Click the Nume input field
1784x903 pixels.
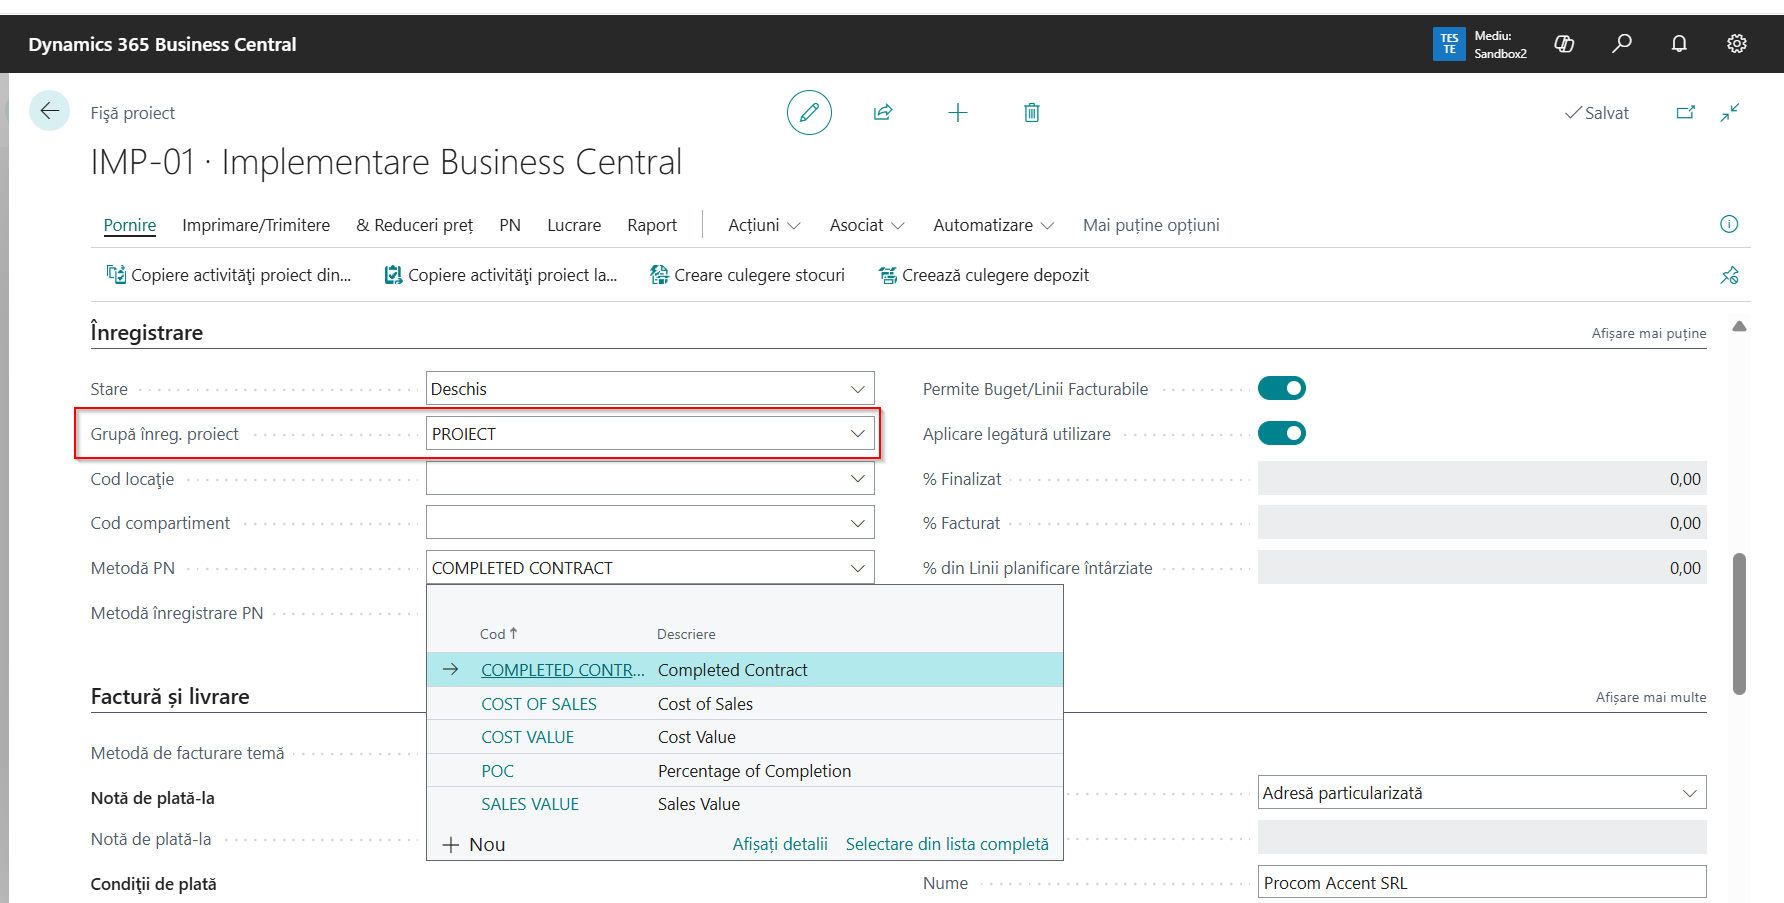pos(1481,883)
